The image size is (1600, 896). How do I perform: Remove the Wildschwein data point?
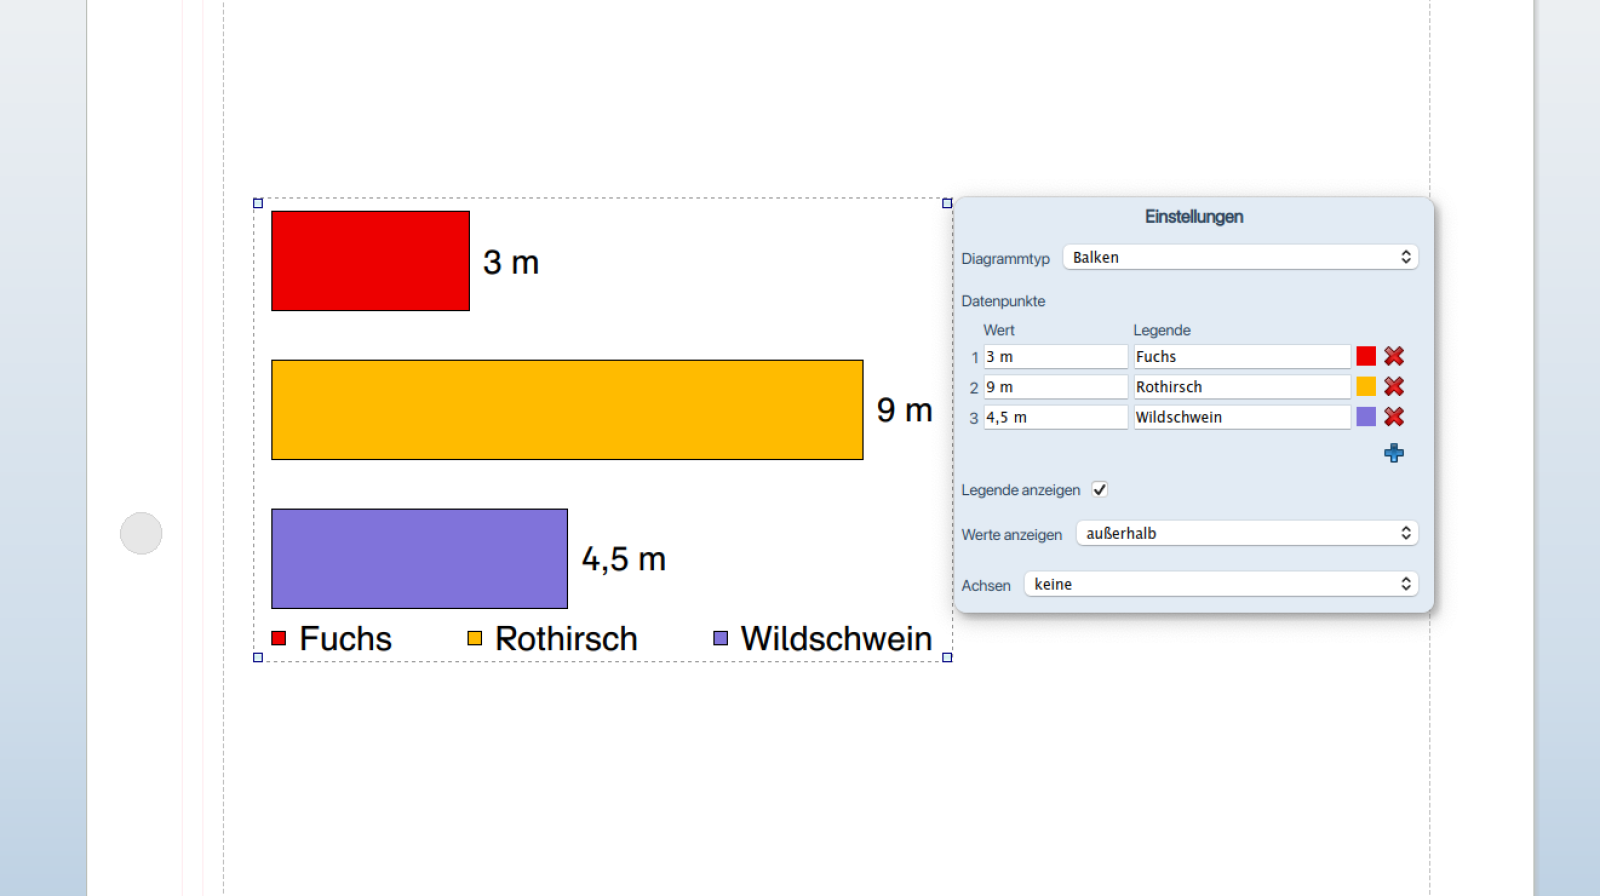(1394, 417)
